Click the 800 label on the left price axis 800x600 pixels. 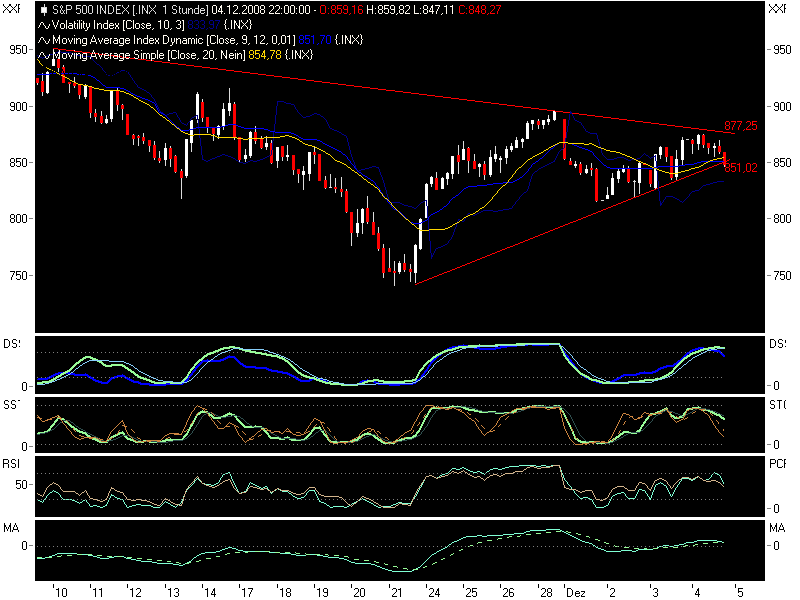tap(18, 219)
